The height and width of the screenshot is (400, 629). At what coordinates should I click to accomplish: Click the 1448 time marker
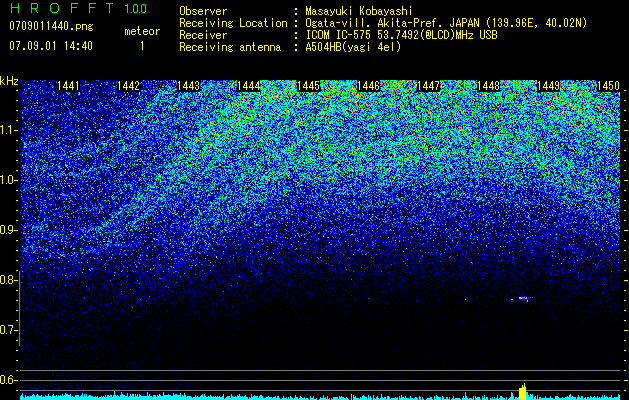coord(489,86)
